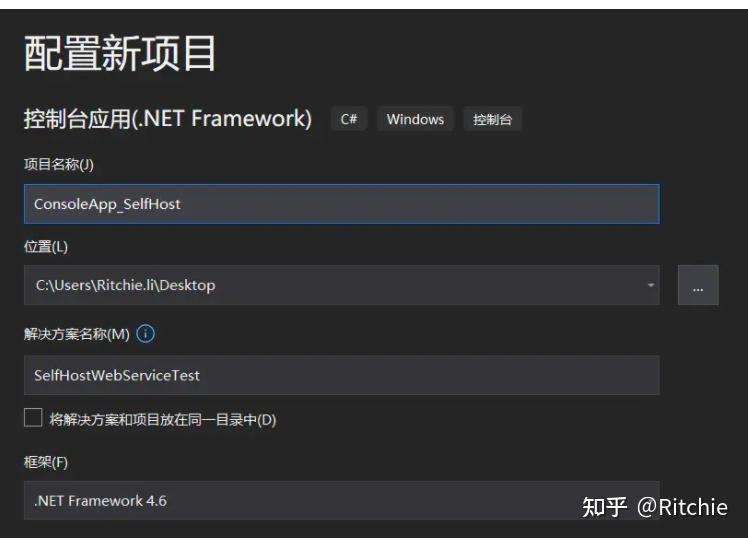Click the solution name field SelfHostWebServiceTest

(x=342, y=375)
